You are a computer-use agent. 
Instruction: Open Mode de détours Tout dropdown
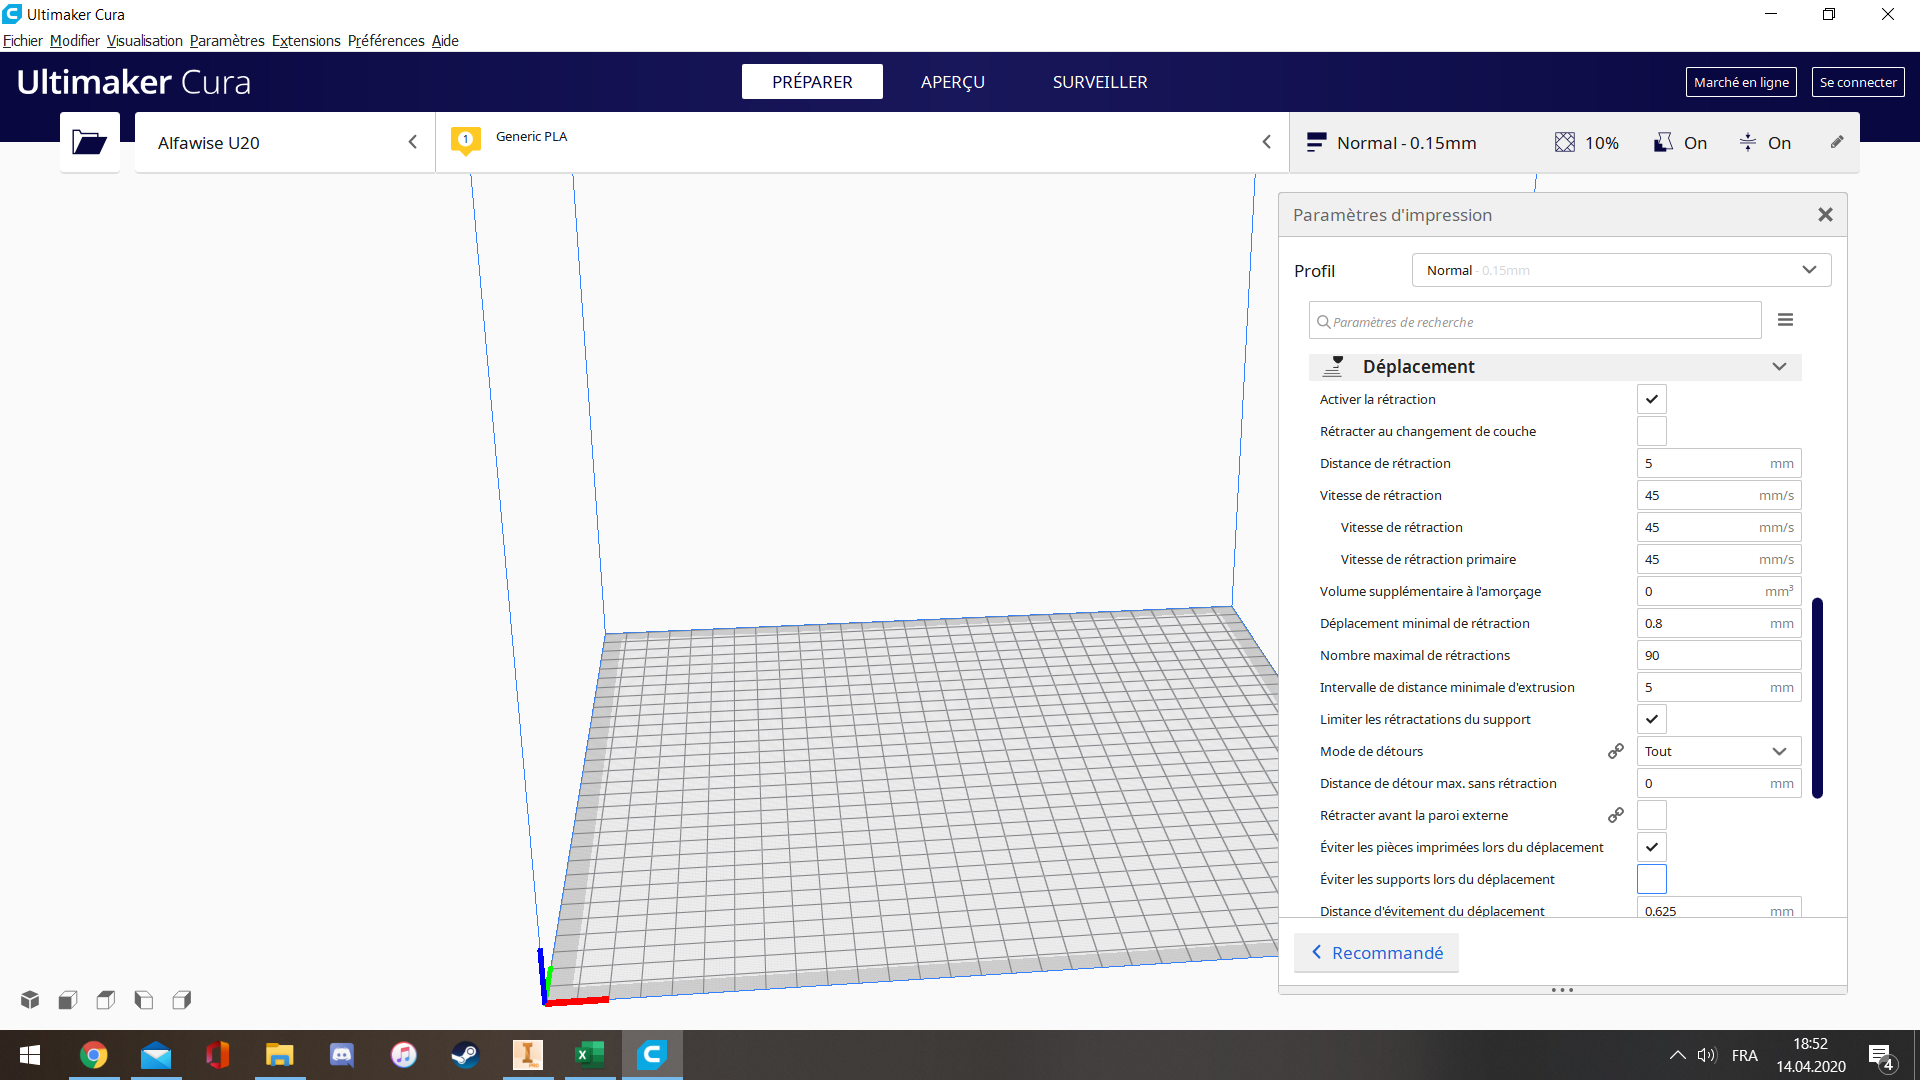[x=1718, y=751]
